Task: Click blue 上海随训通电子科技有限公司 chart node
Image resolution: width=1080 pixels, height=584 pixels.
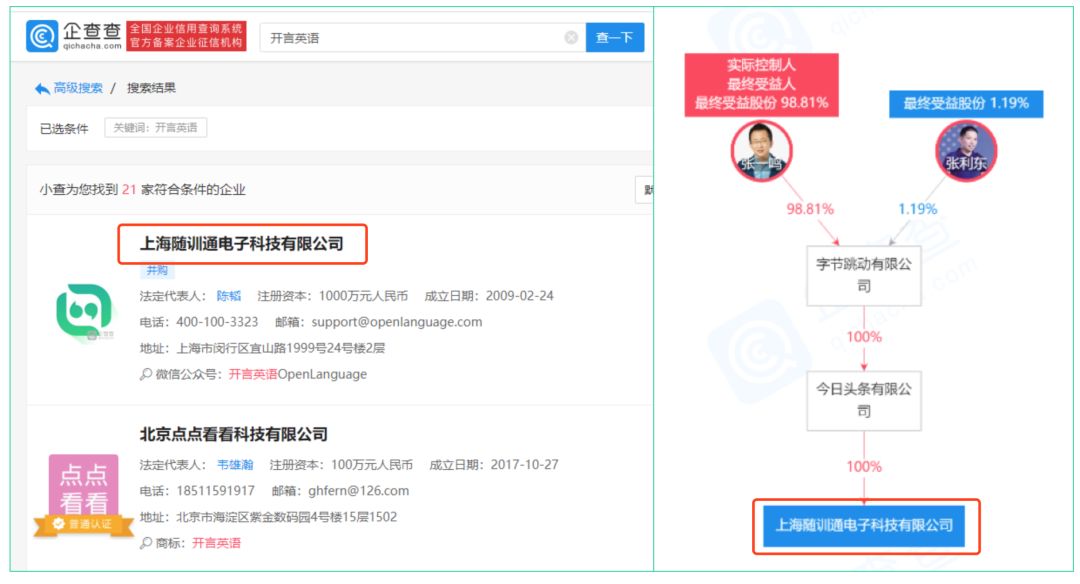Action: [865, 526]
